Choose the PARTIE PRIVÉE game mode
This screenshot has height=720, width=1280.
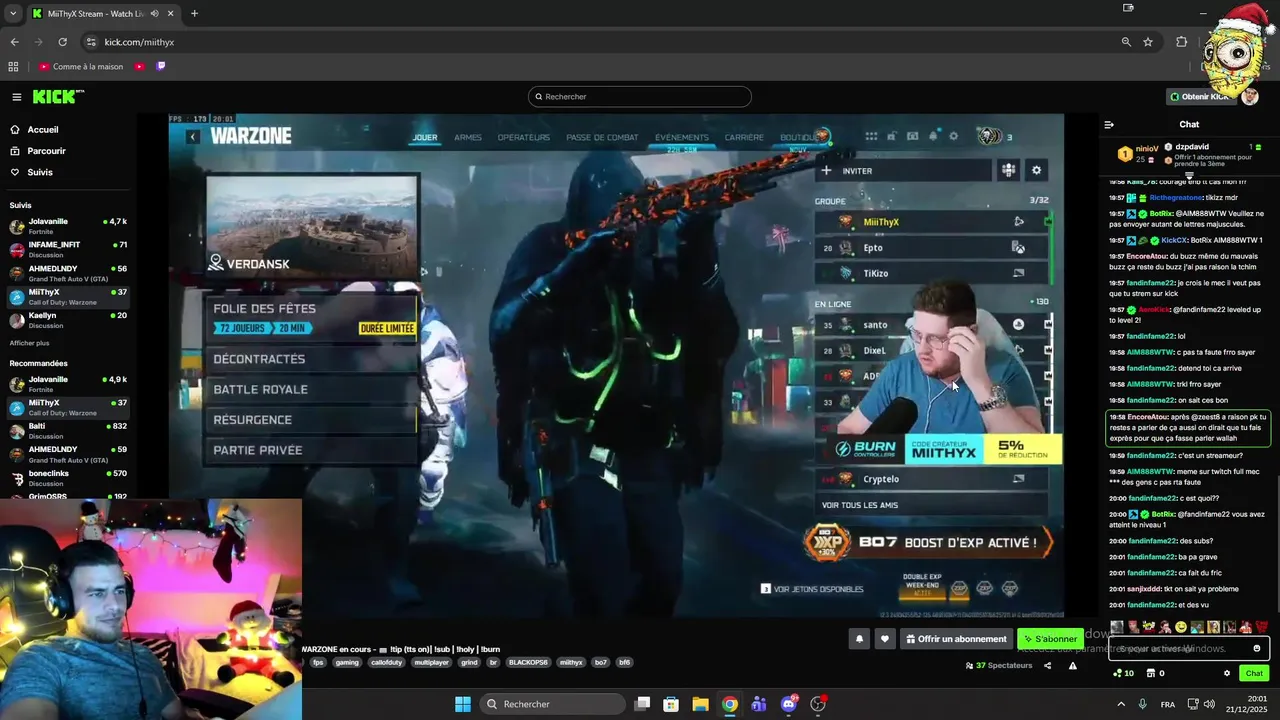click(310, 450)
